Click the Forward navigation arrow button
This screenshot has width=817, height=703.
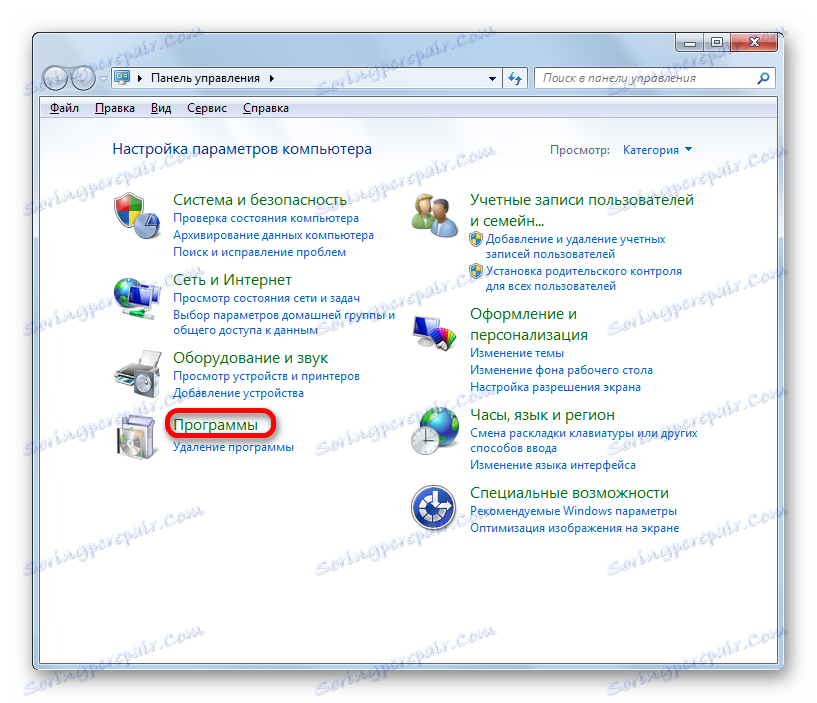tap(83, 78)
